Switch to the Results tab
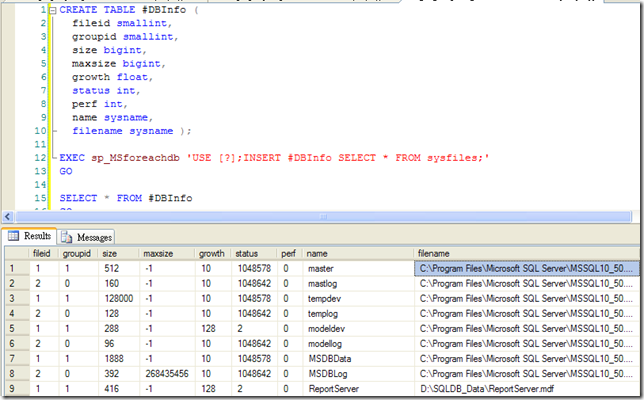 (30, 236)
